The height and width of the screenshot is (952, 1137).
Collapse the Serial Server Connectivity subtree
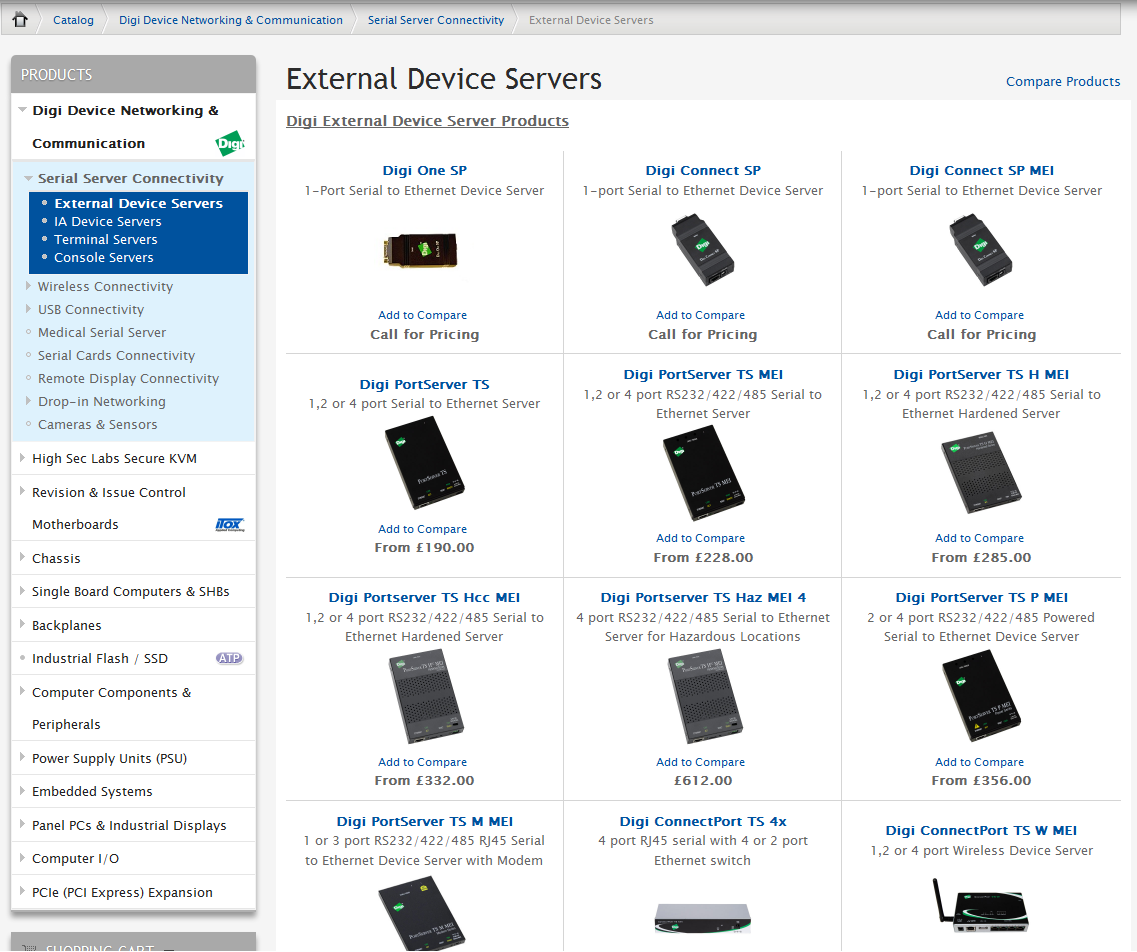(28, 178)
